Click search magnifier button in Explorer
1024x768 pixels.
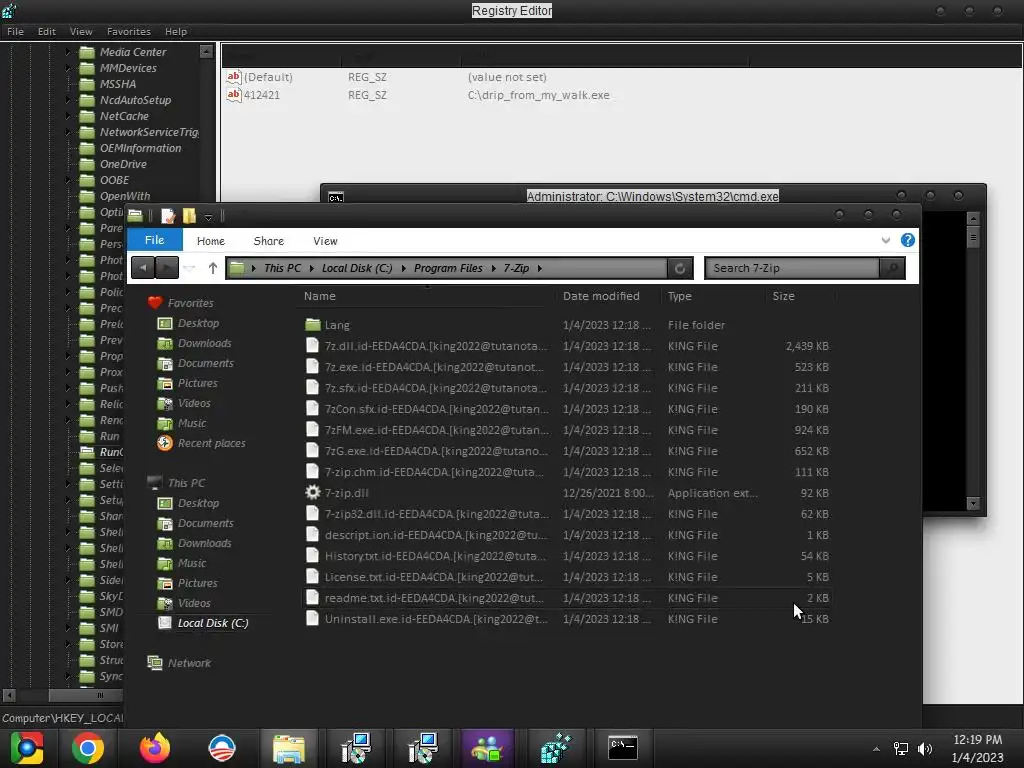coord(892,268)
